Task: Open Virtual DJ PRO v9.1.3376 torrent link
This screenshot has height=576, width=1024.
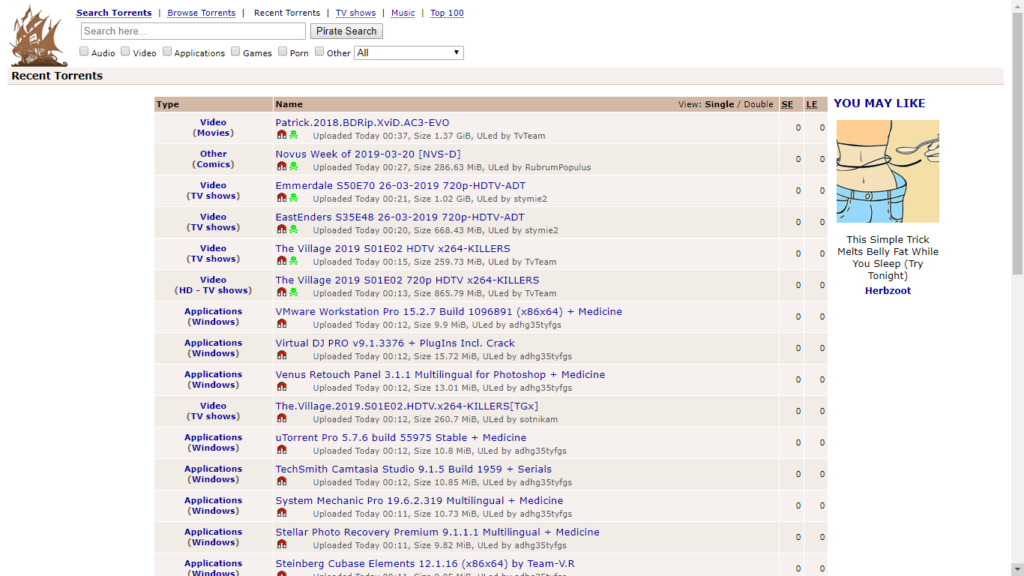Action: [x=395, y=343]
